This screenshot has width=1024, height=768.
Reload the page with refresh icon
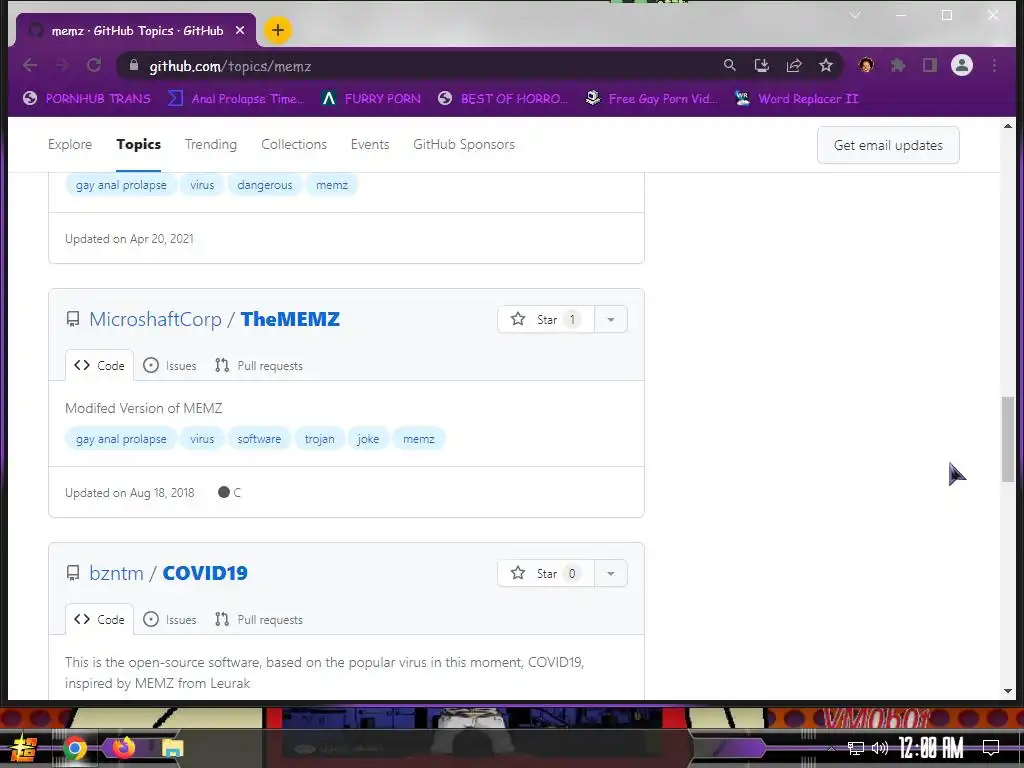(94, 65)
